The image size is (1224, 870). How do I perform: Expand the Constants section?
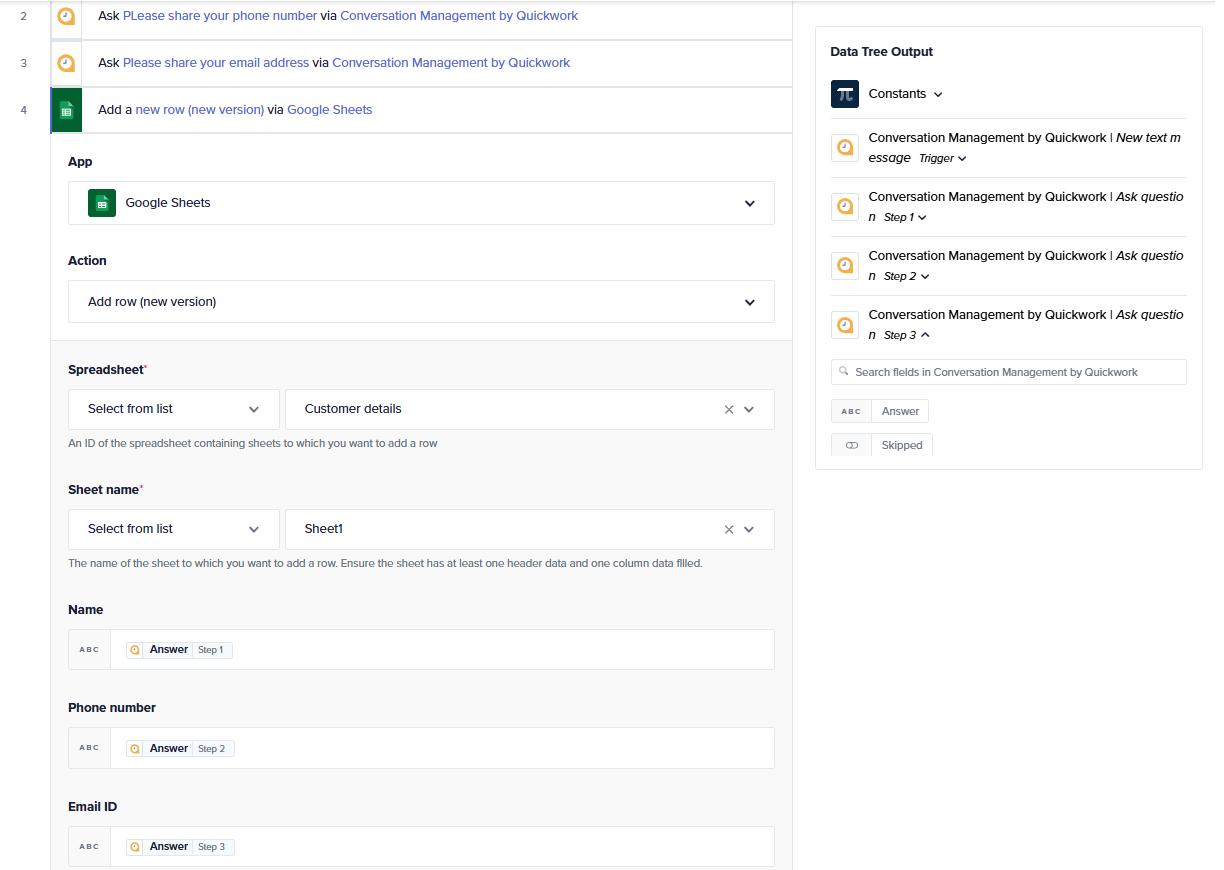(938, 94)
